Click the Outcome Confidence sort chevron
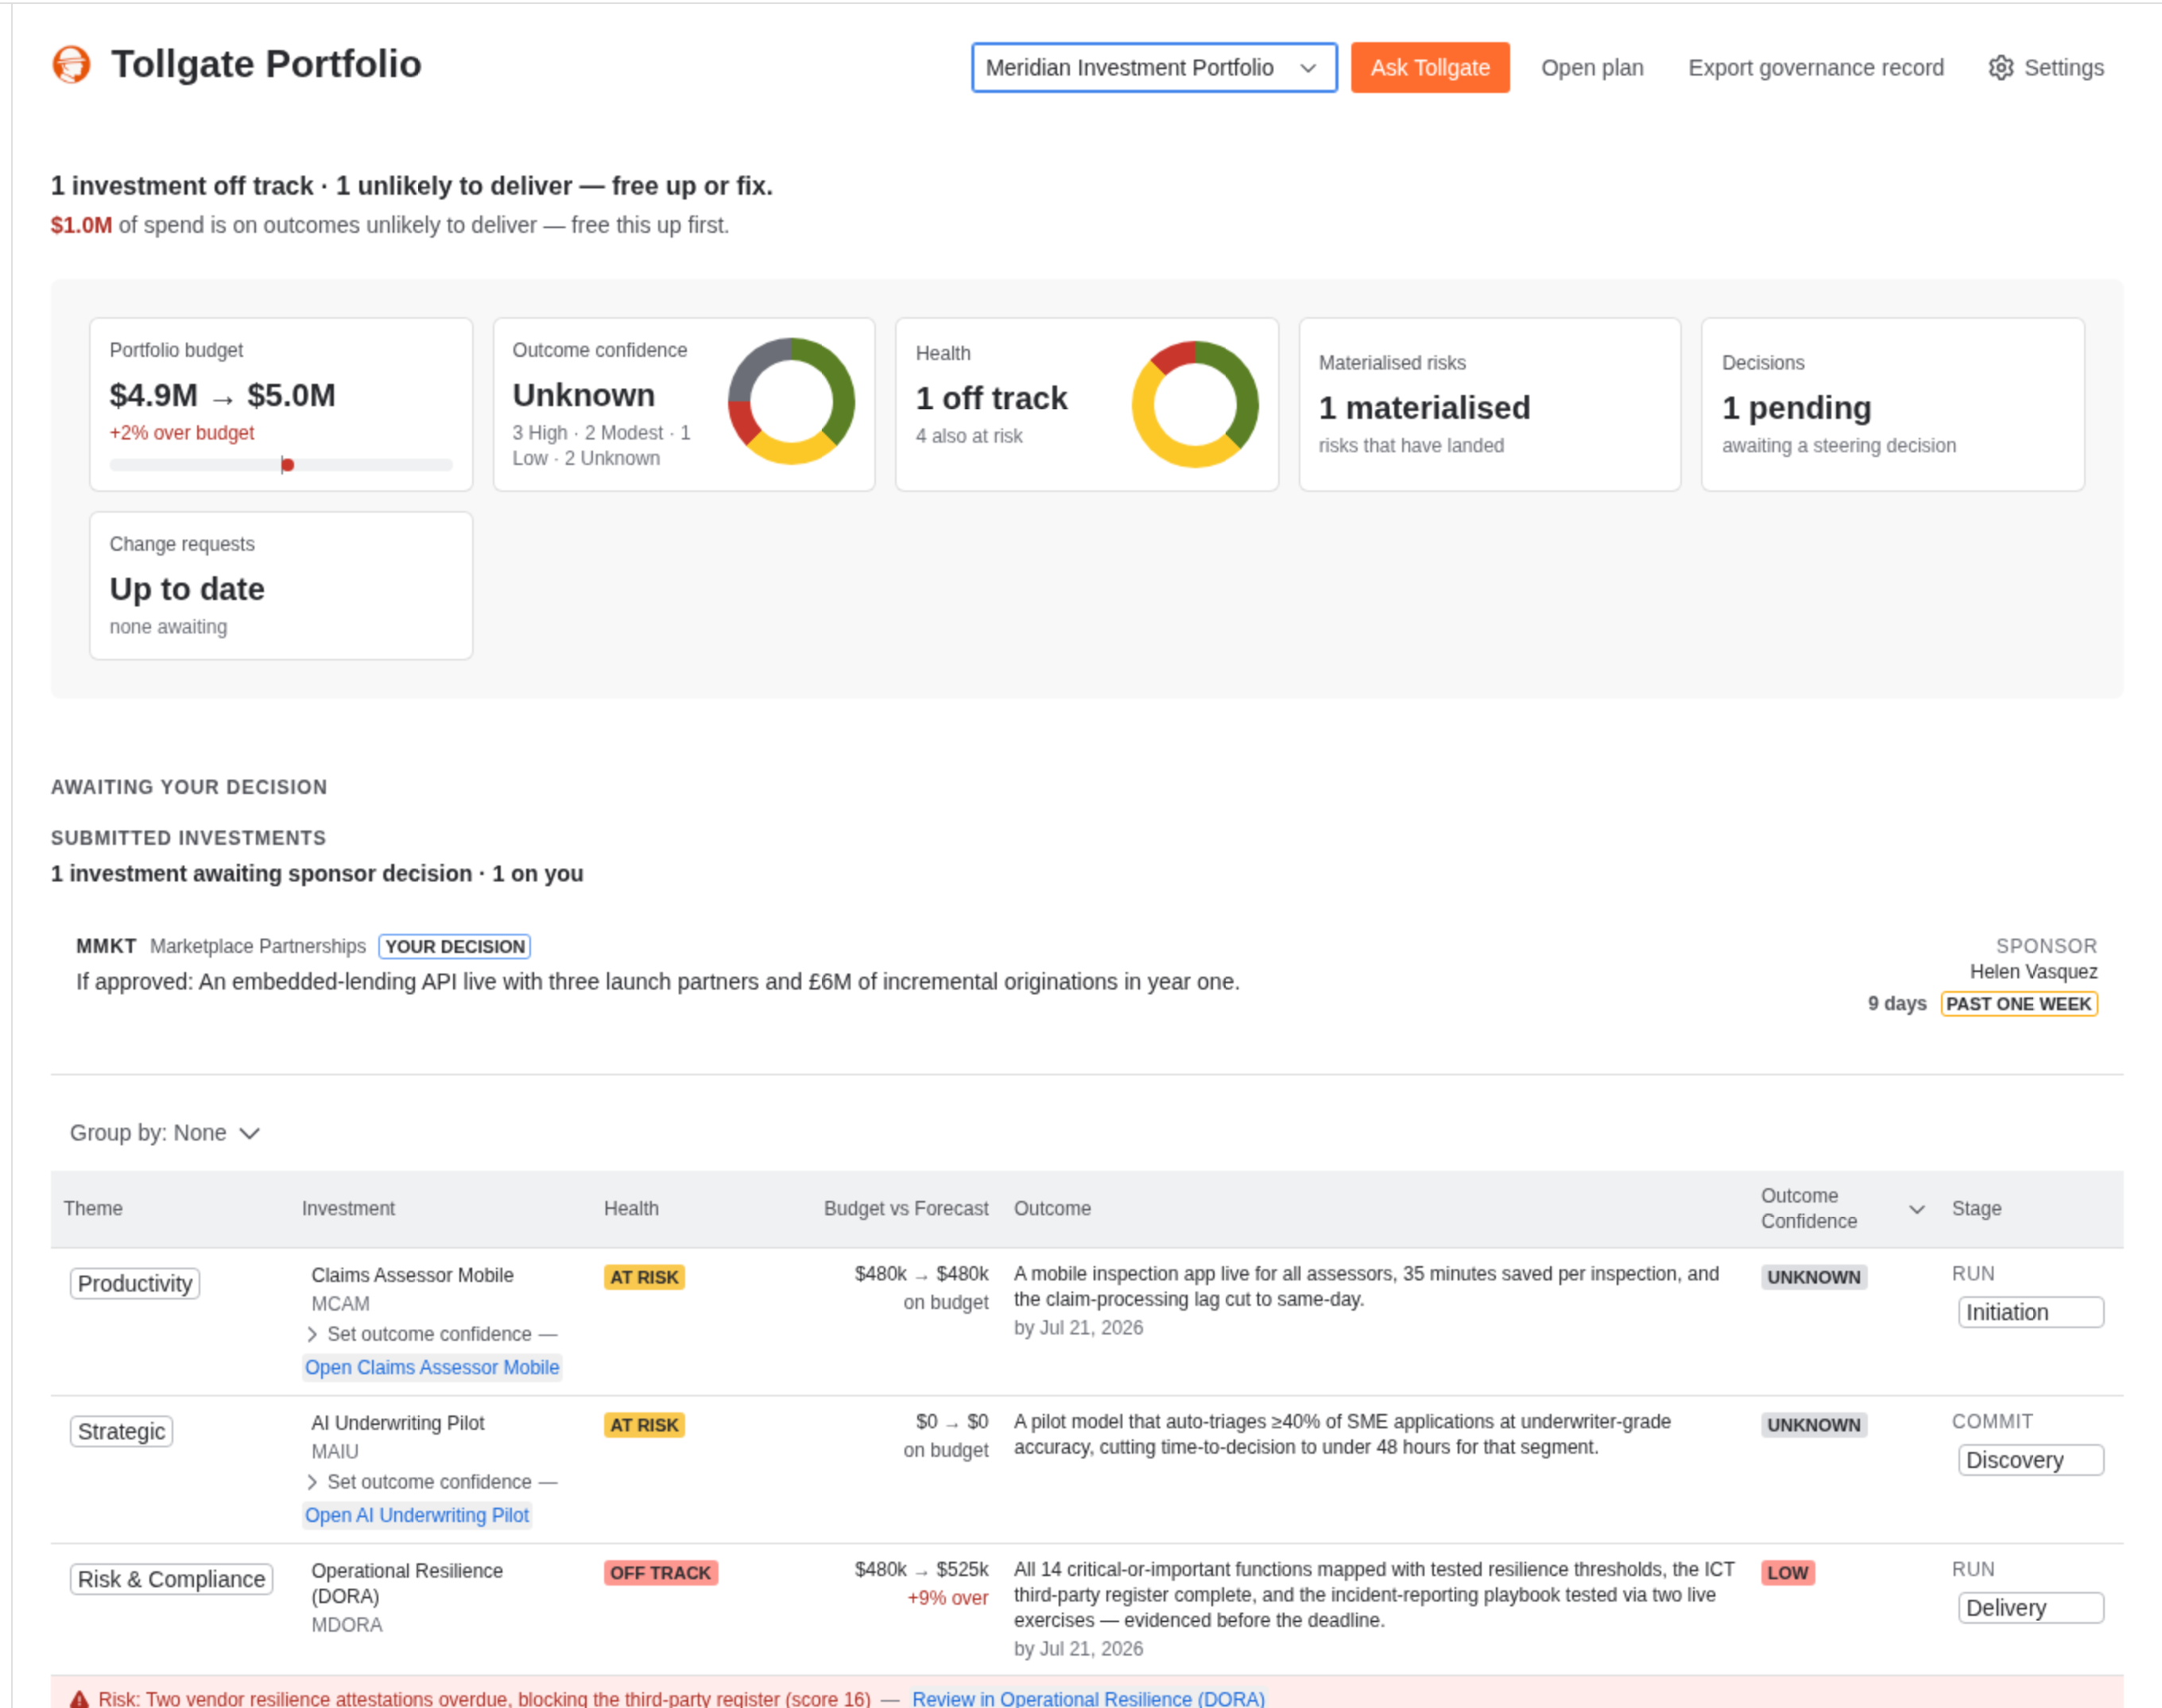Screen dimensions: 2162x1708 [1916, 1209]
